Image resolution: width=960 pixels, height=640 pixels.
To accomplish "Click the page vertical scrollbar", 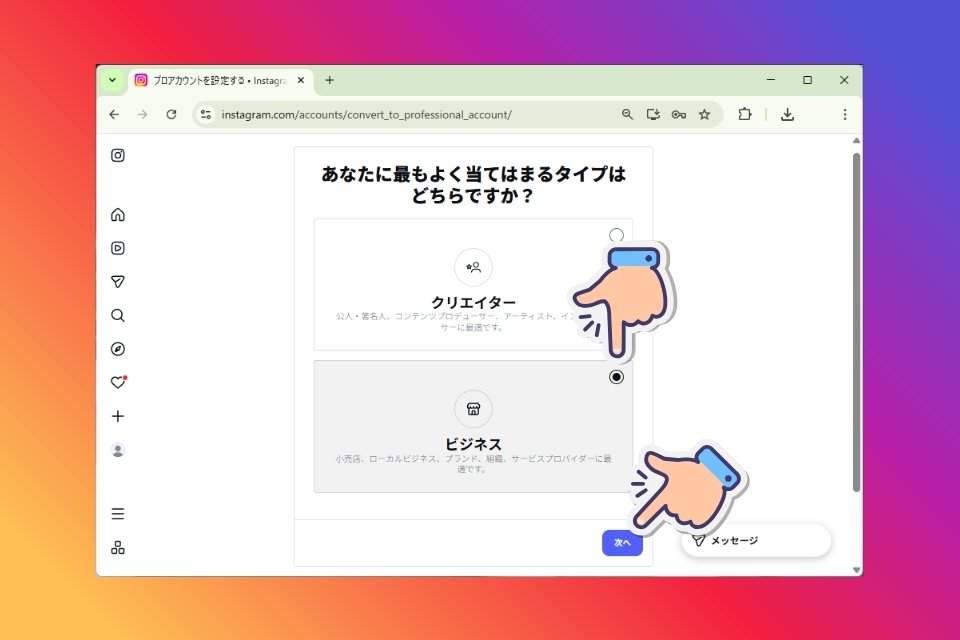I will coord(856,322).
